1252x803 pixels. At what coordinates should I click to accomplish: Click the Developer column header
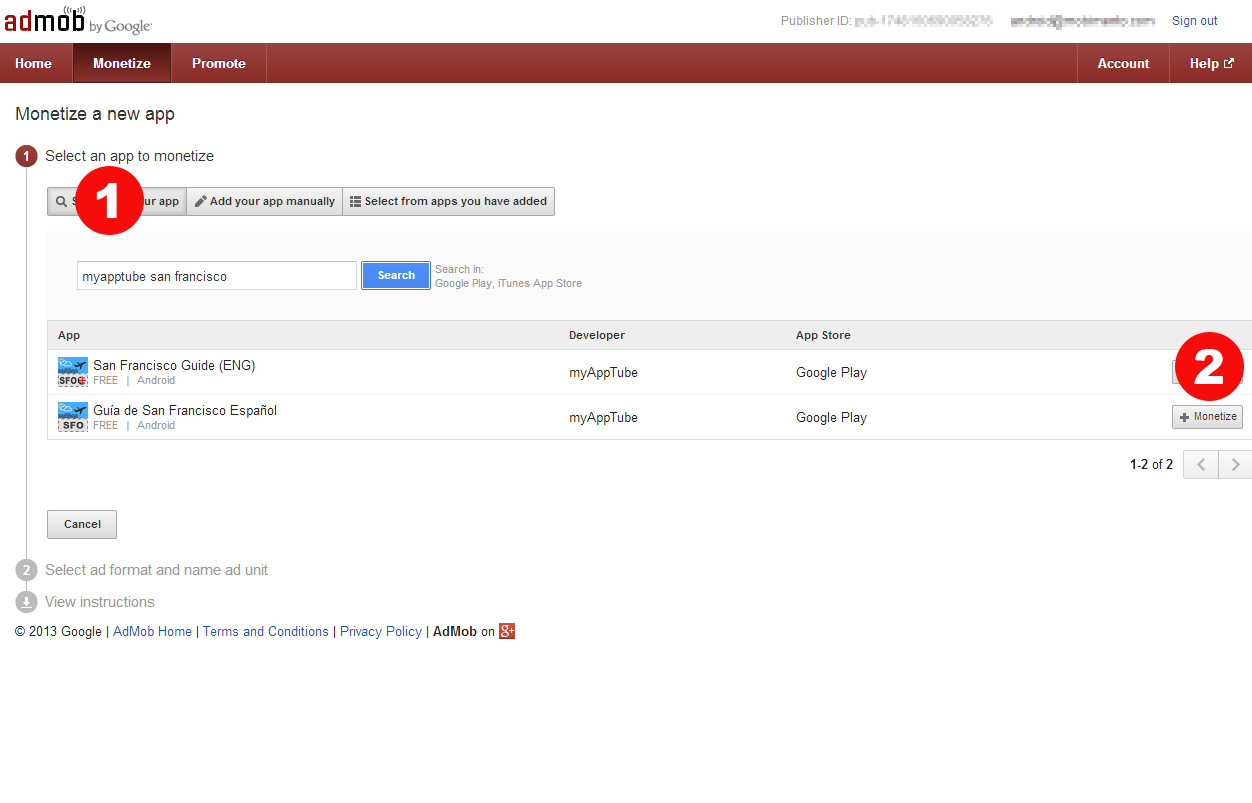597,335
